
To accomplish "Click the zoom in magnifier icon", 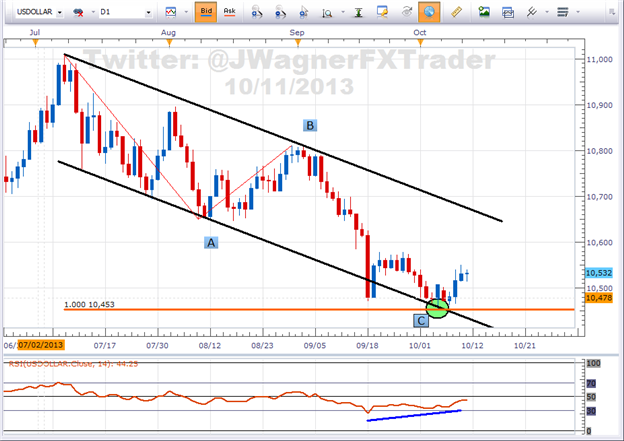I will click(257, 13).
